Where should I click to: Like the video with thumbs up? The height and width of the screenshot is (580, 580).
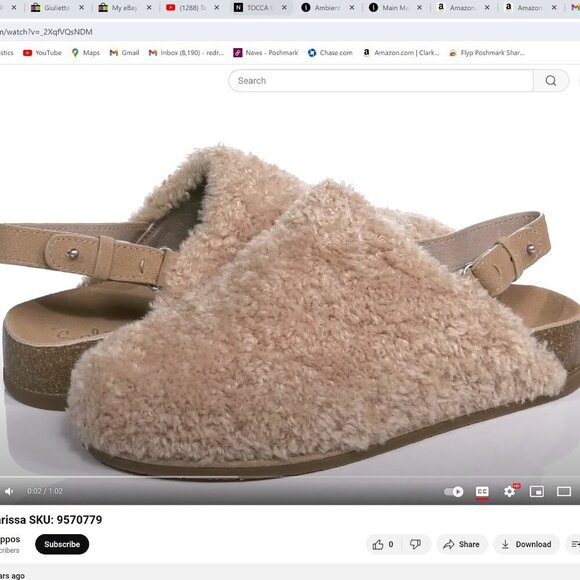383,544
